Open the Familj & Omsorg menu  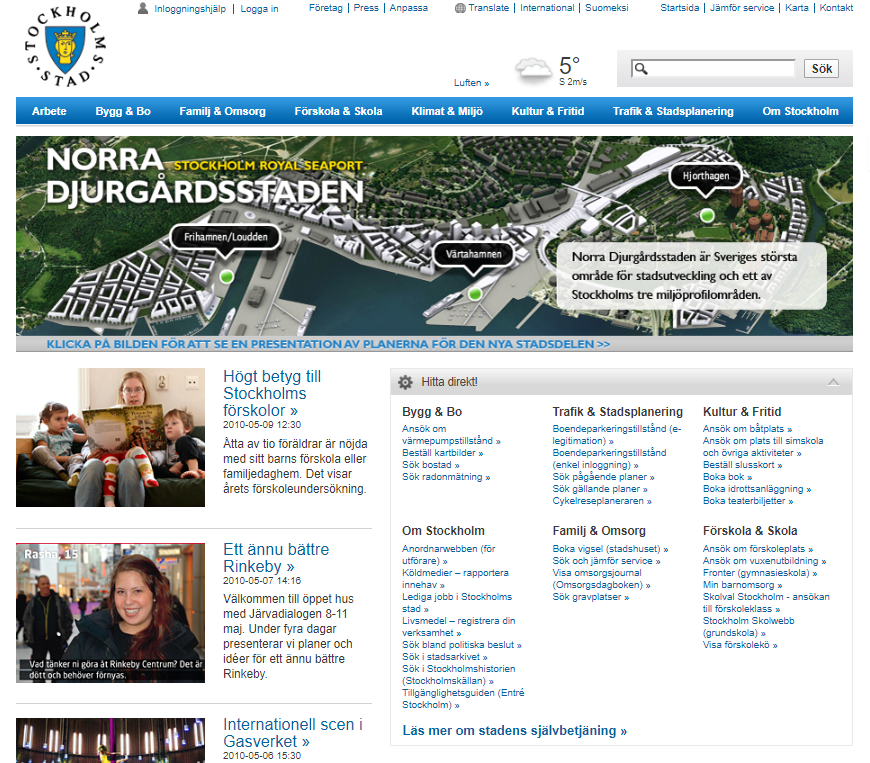(x=222, y=111)
